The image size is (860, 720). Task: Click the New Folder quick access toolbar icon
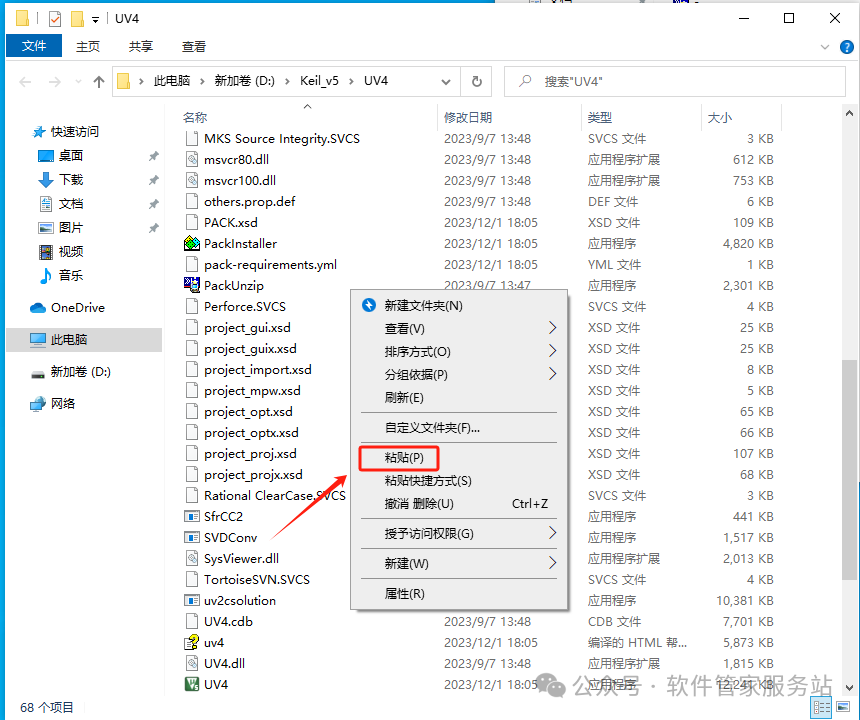[x=77, y=19]
